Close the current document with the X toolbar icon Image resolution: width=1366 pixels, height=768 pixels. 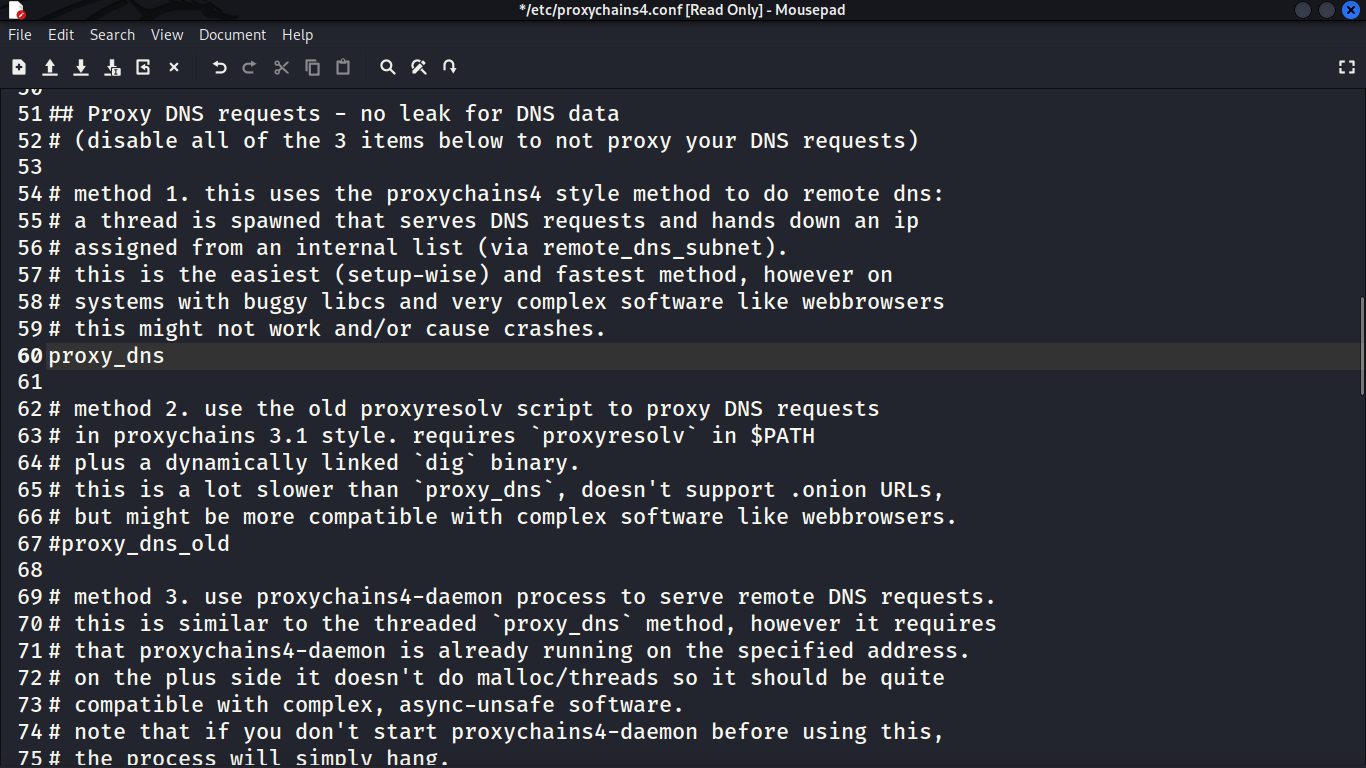pyautogui.click(x=174, y=67)
